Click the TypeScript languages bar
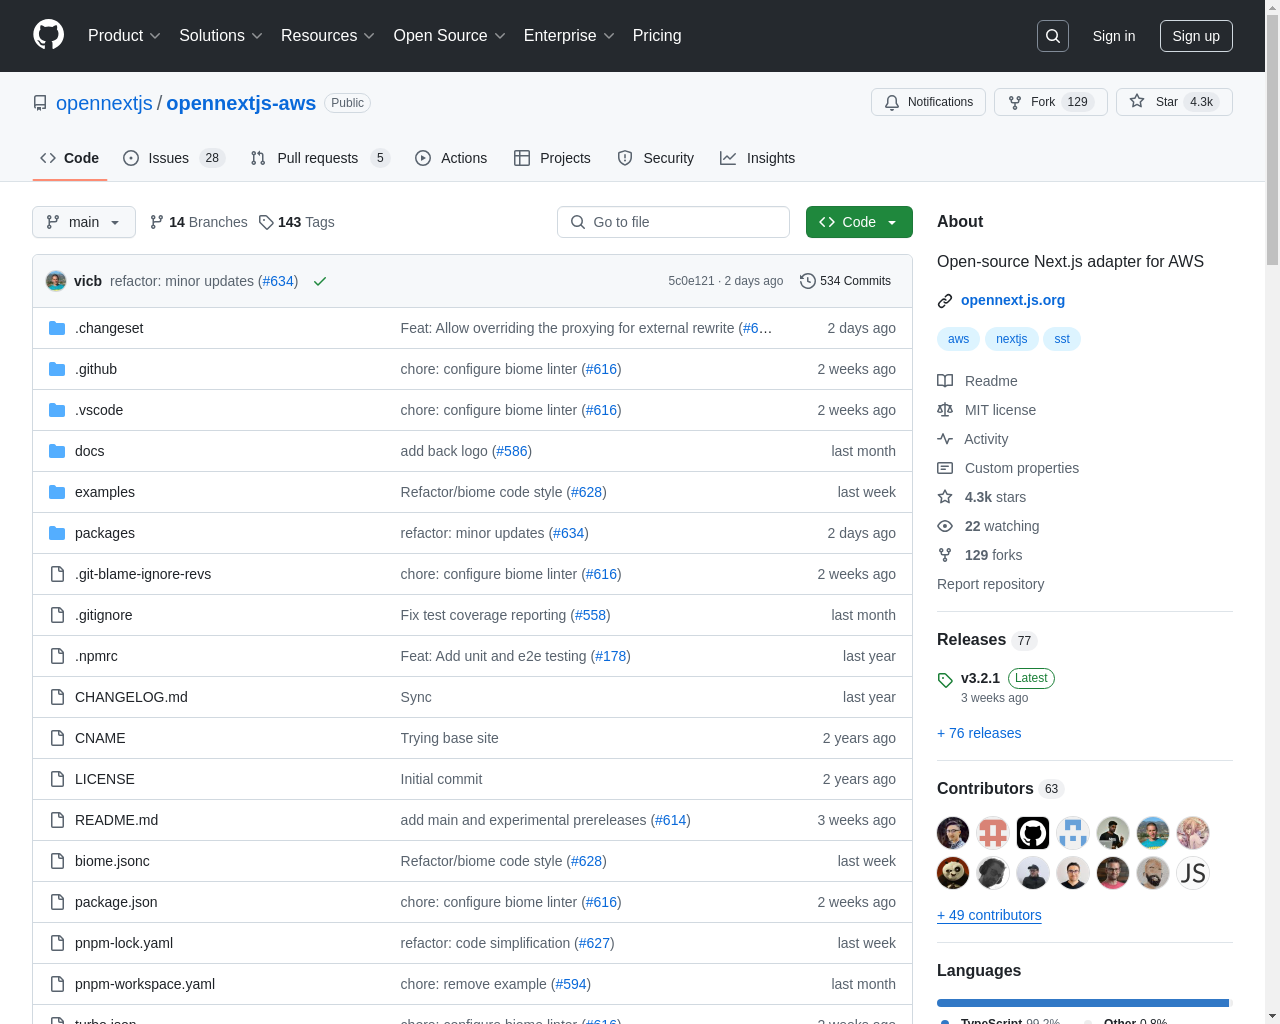The width and height of the screenshot is (1280, 1024). click(1083, 1003)
